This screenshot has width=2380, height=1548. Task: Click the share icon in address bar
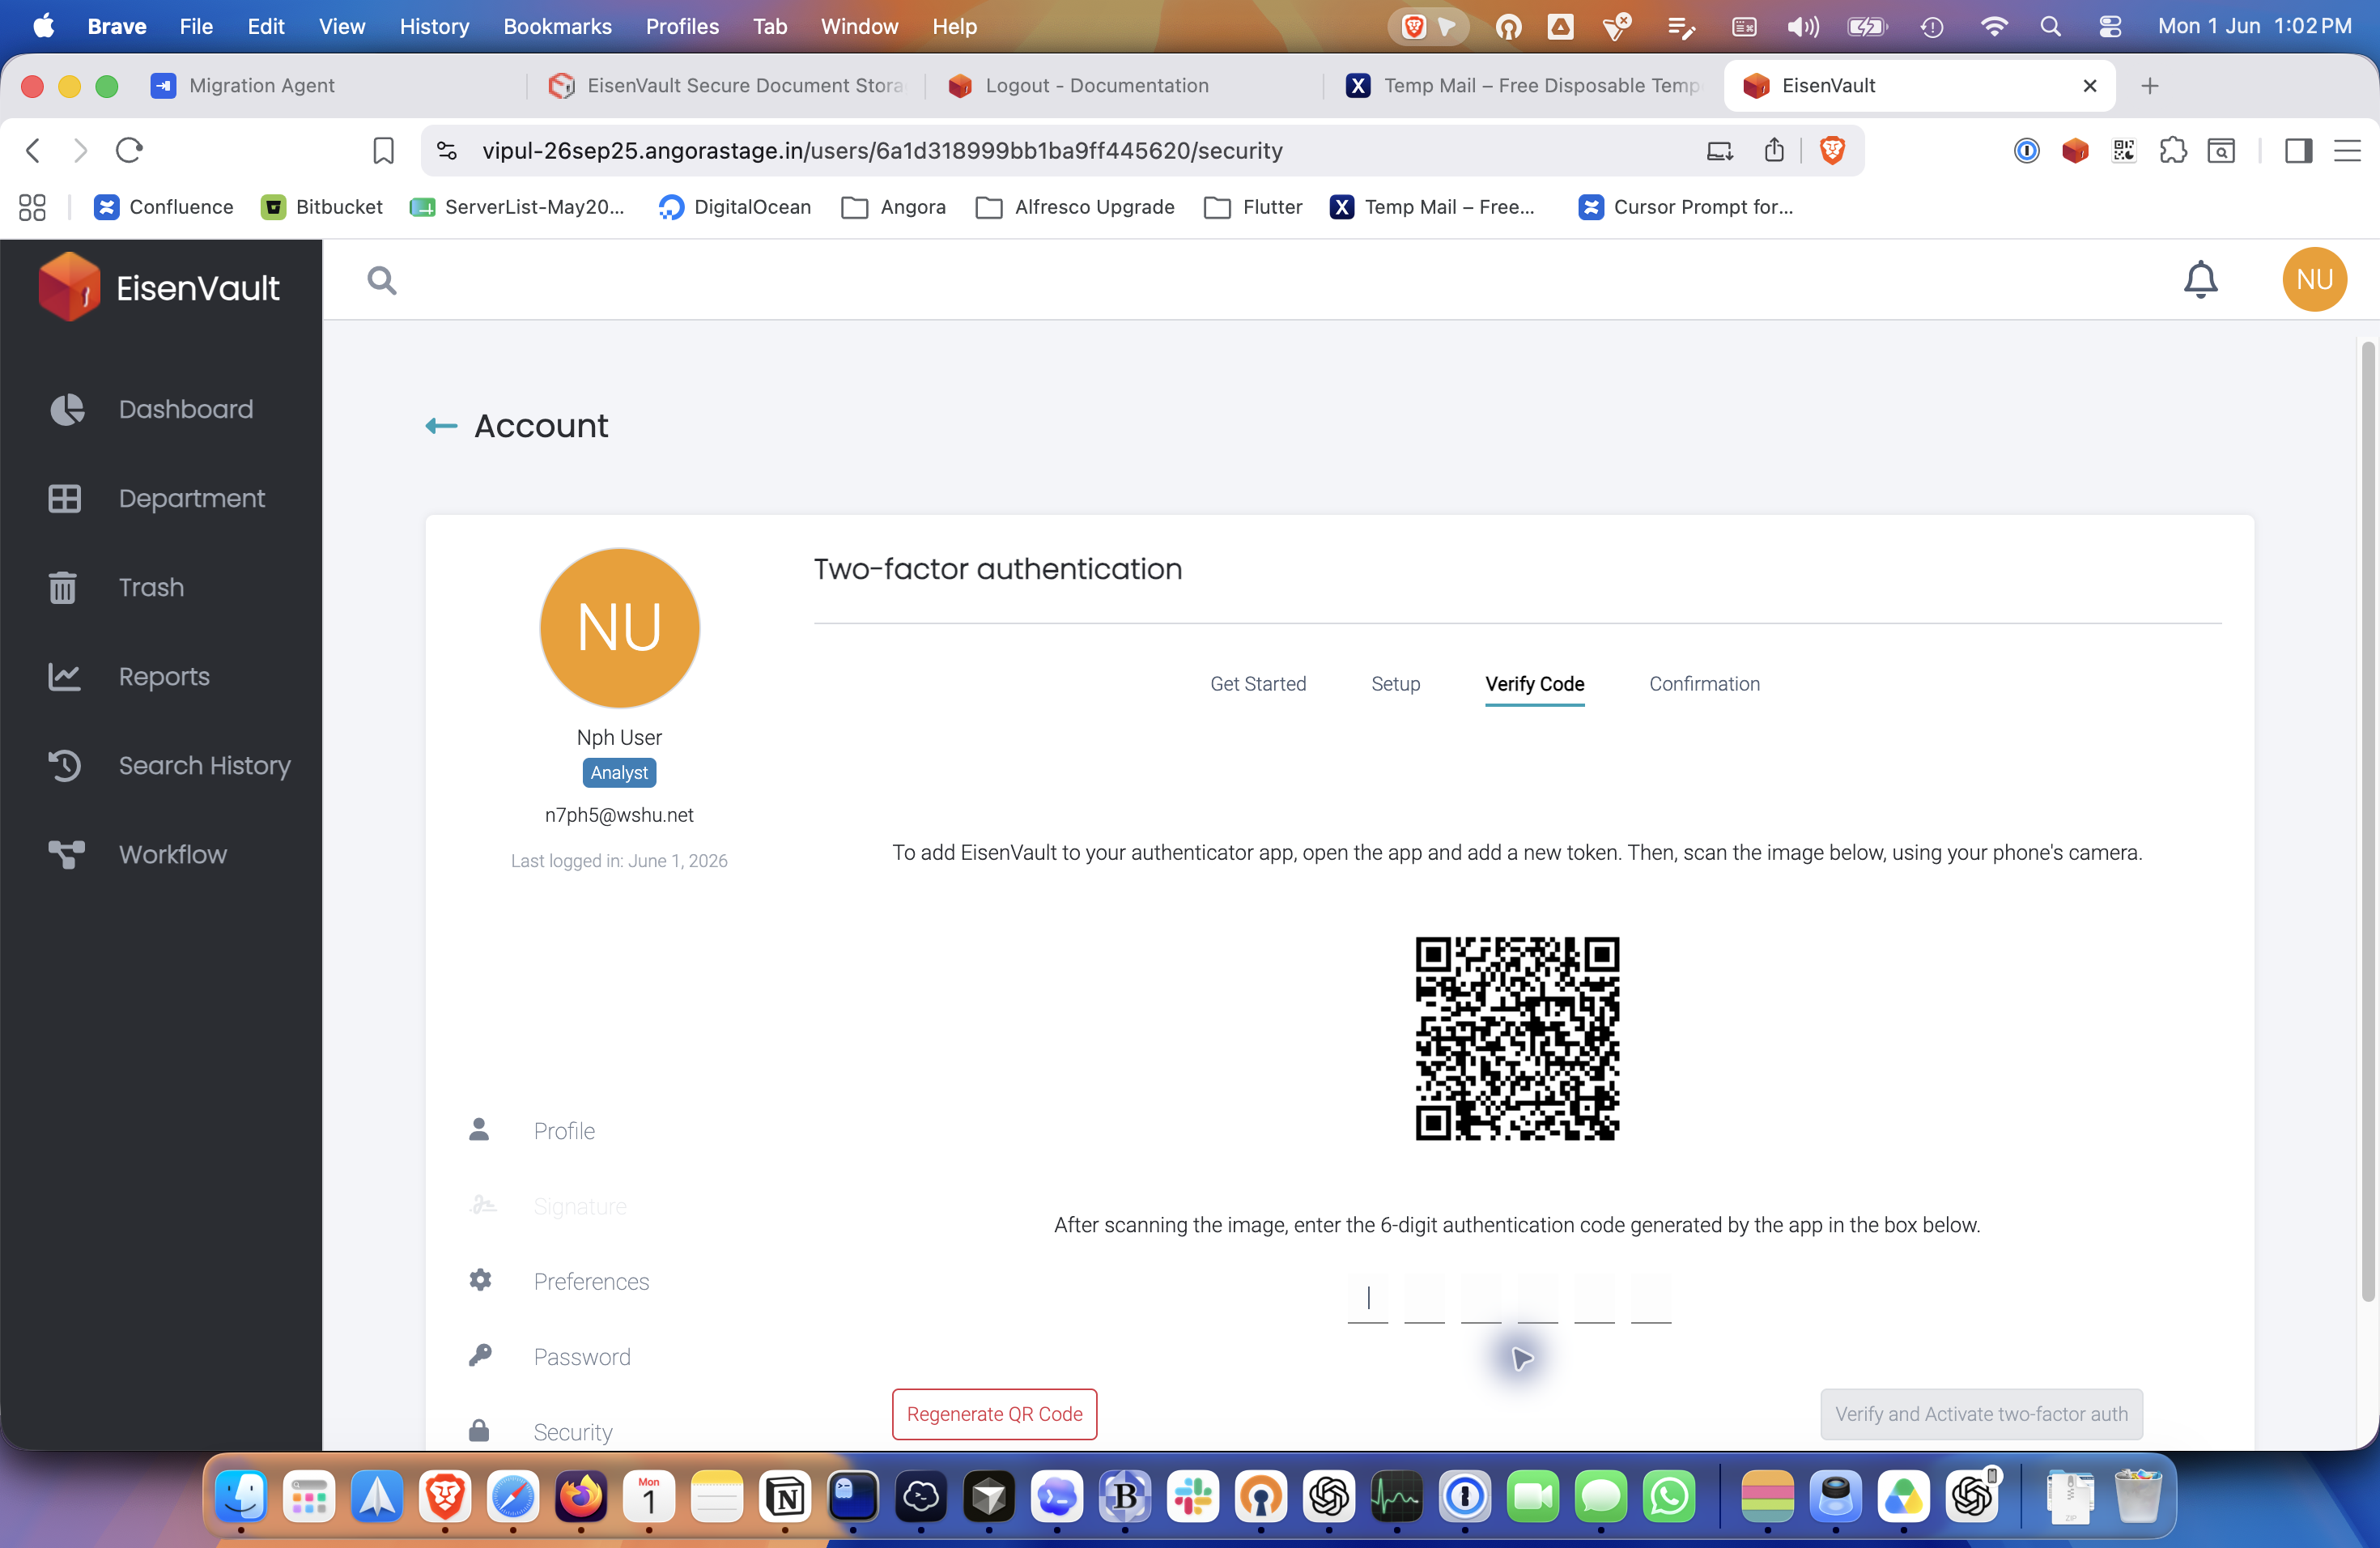(1774, 150)
